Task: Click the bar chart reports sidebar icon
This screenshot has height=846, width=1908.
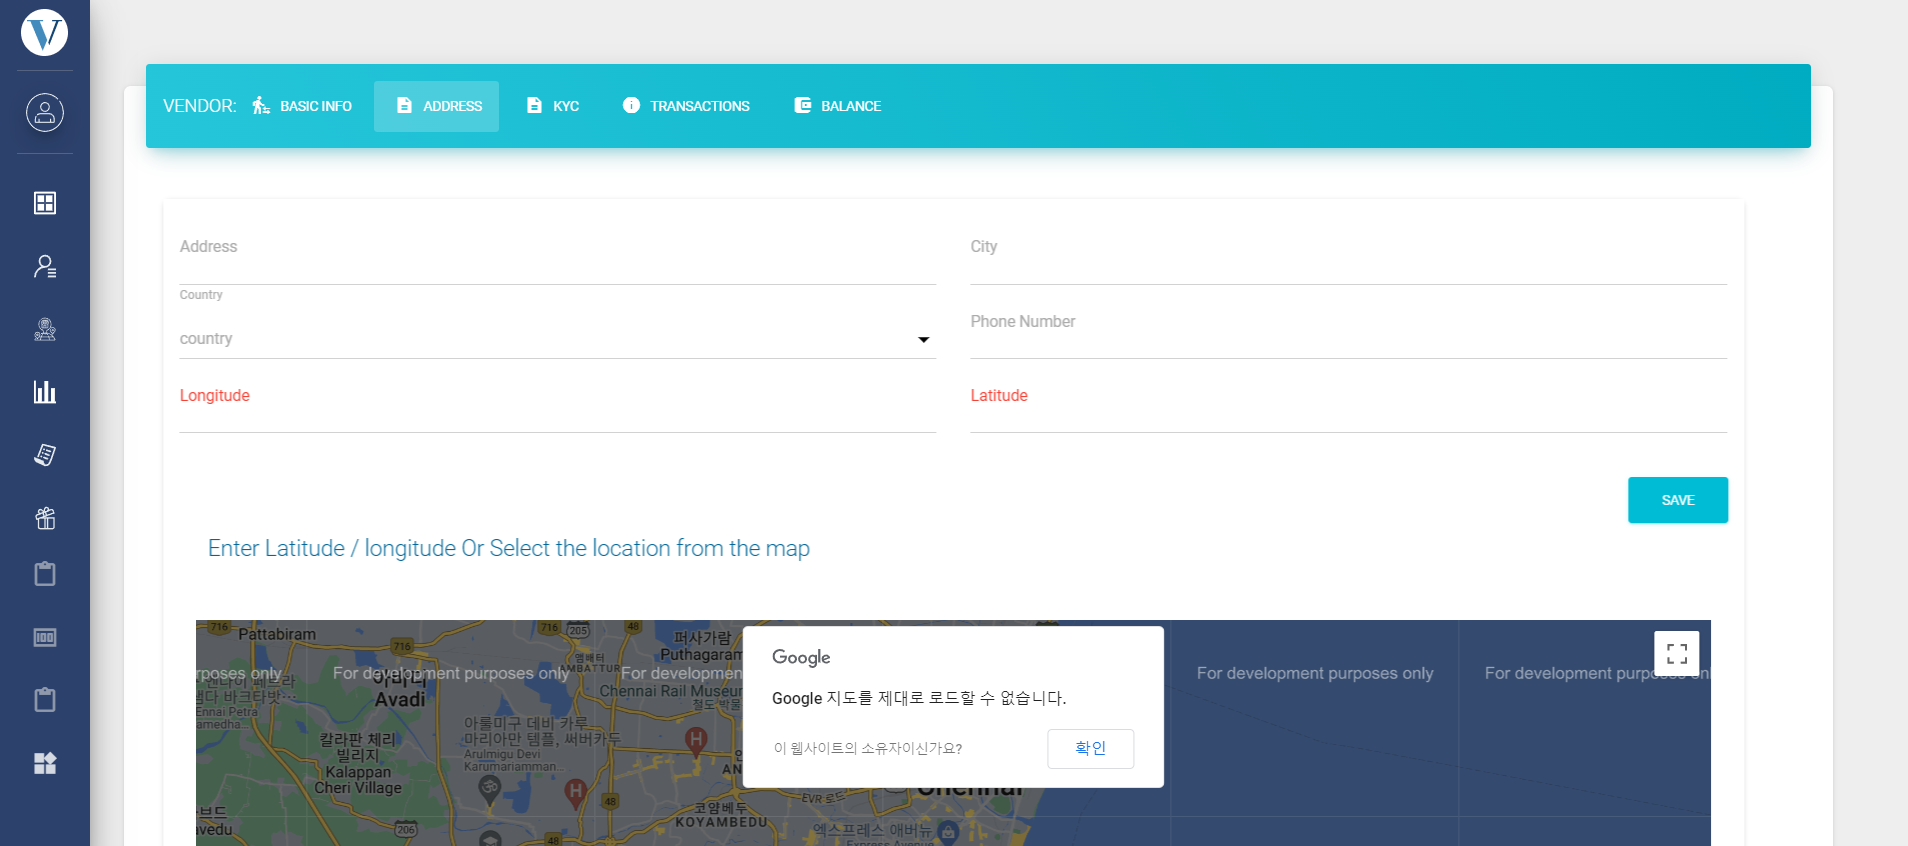Action: 44,392
